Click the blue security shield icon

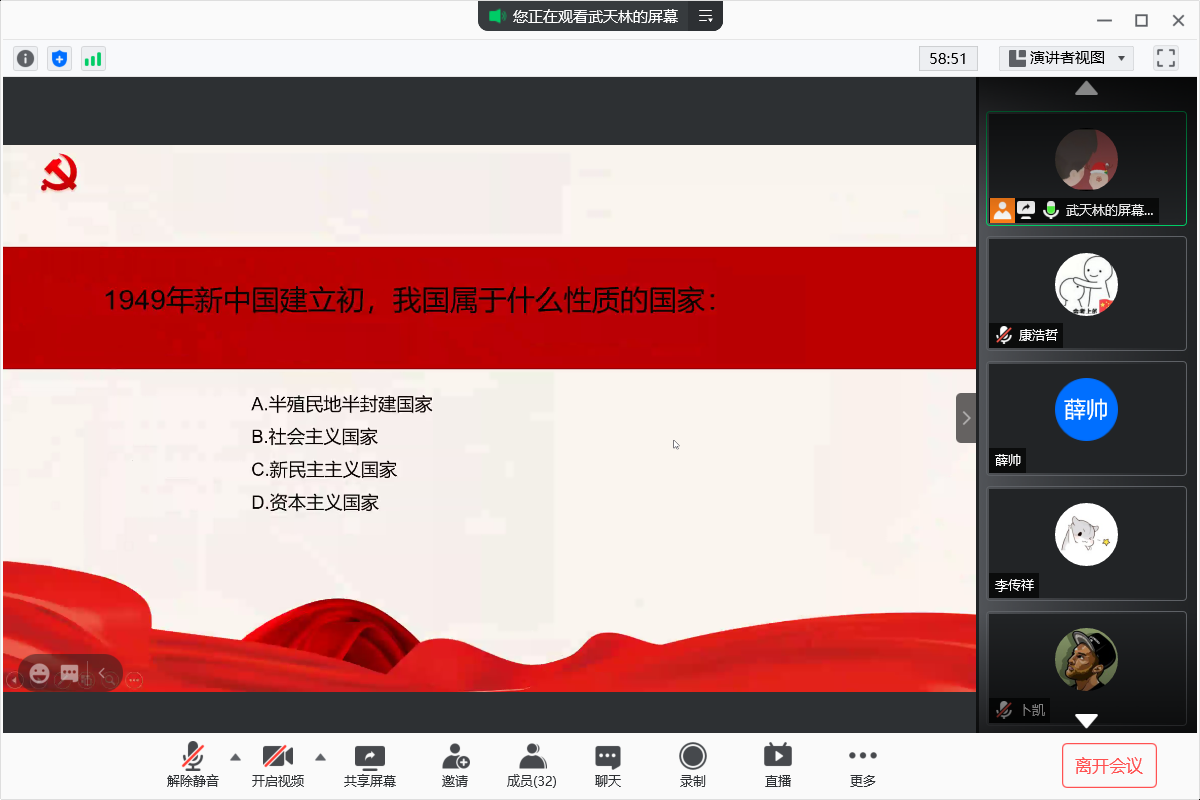(59, 59)
